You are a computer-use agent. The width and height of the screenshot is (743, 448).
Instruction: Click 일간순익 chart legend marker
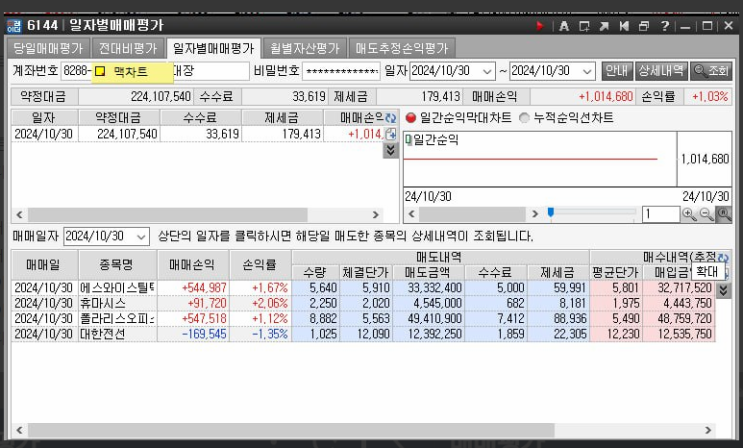[x=408, y=139]
